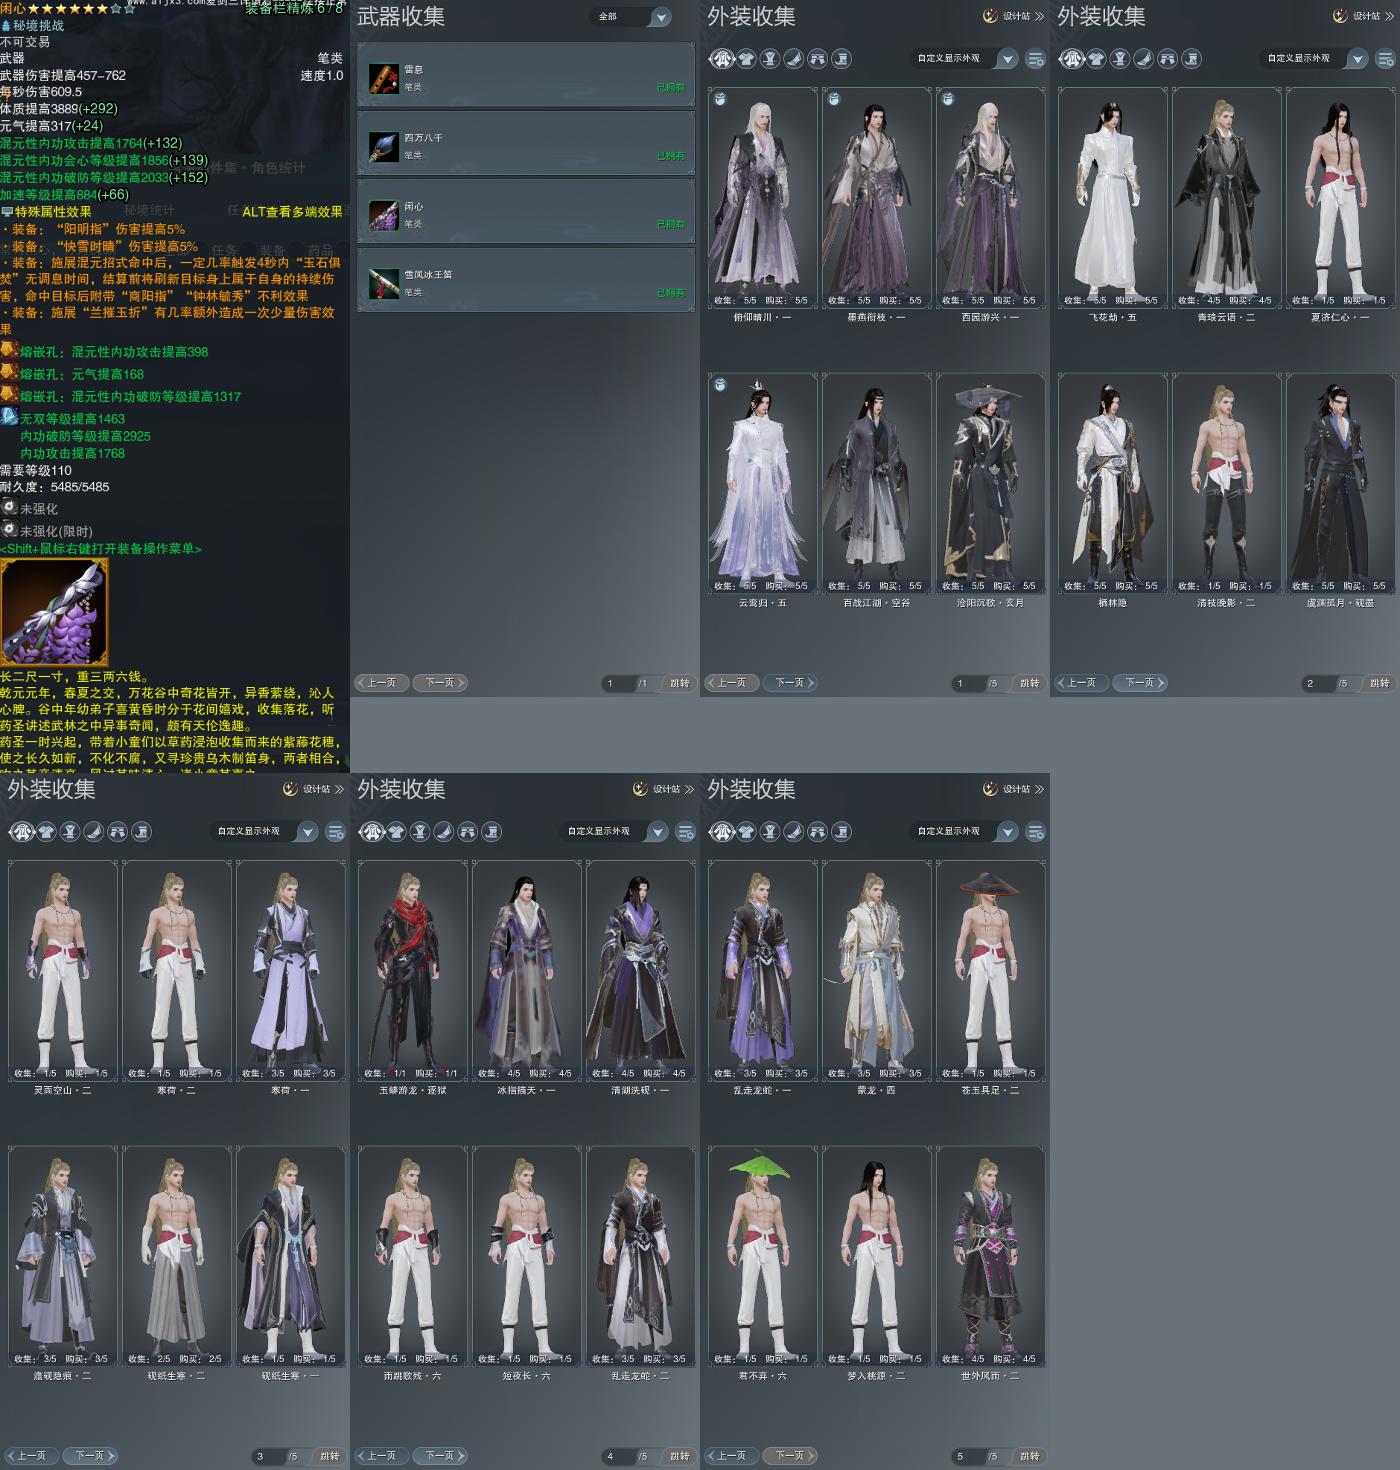Click the badge icon on 云鸾归·五 card
The height and width of the screenshot is (1470, 1400).
pyautogui.click(x=720, y=385)
